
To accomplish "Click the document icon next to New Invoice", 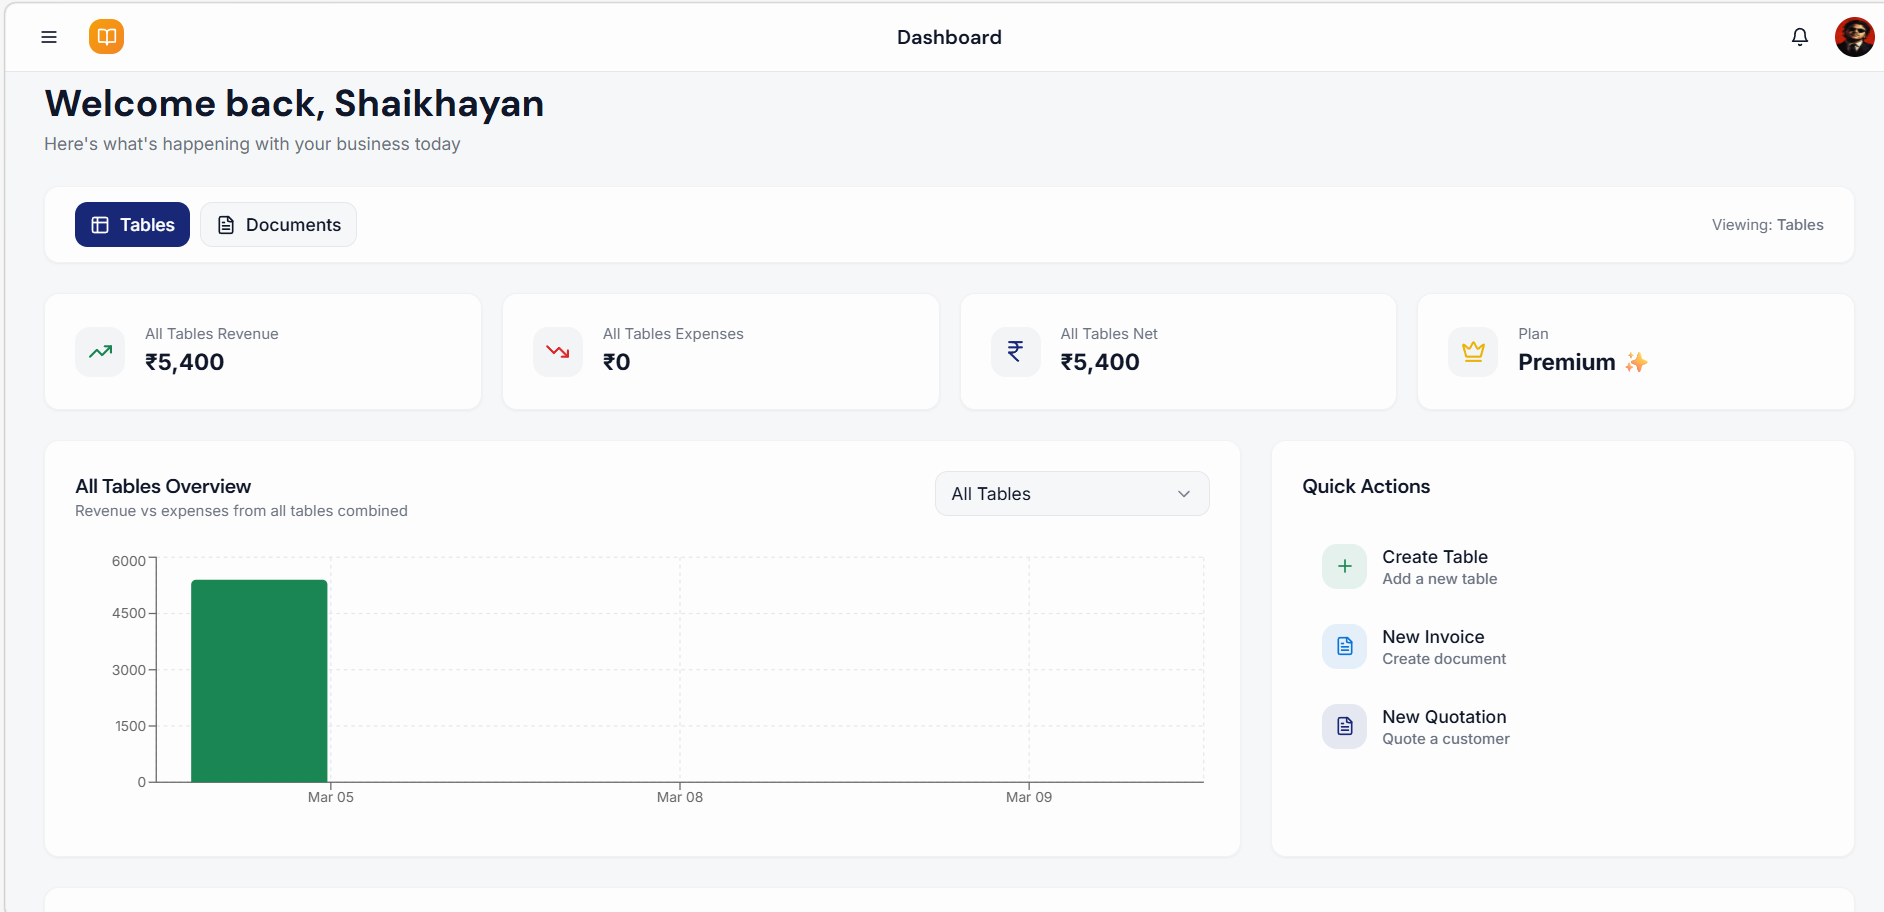I will point(1344,646).
